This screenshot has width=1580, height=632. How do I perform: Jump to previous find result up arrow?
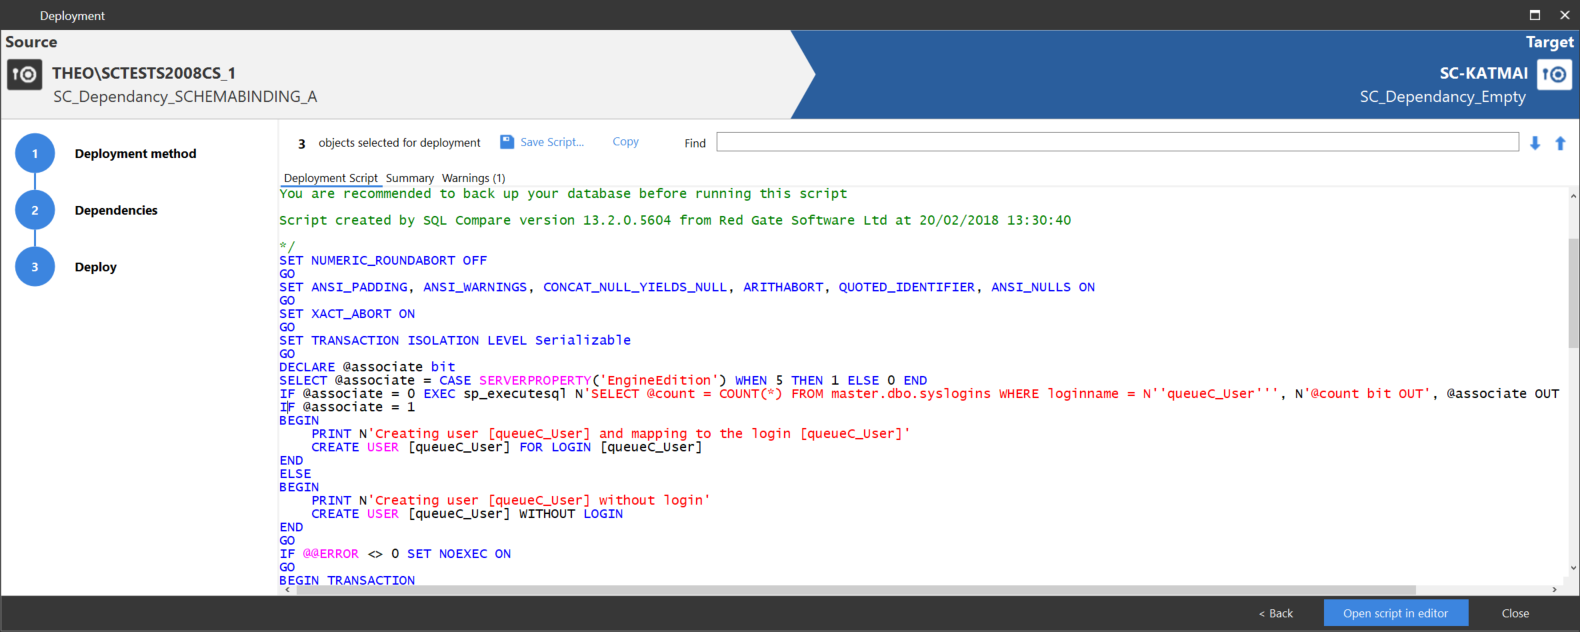point(1560,143)
